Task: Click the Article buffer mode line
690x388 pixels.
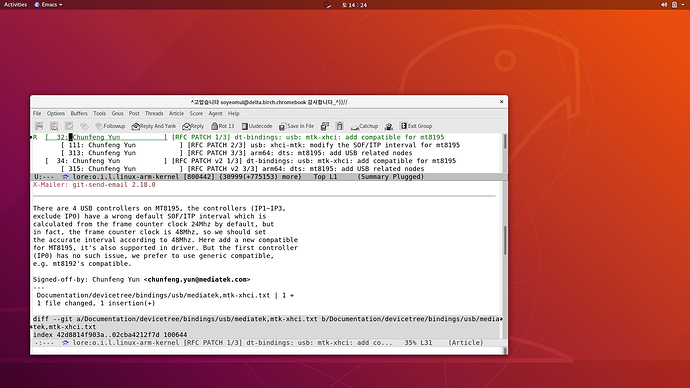Action: coord(269,343)
